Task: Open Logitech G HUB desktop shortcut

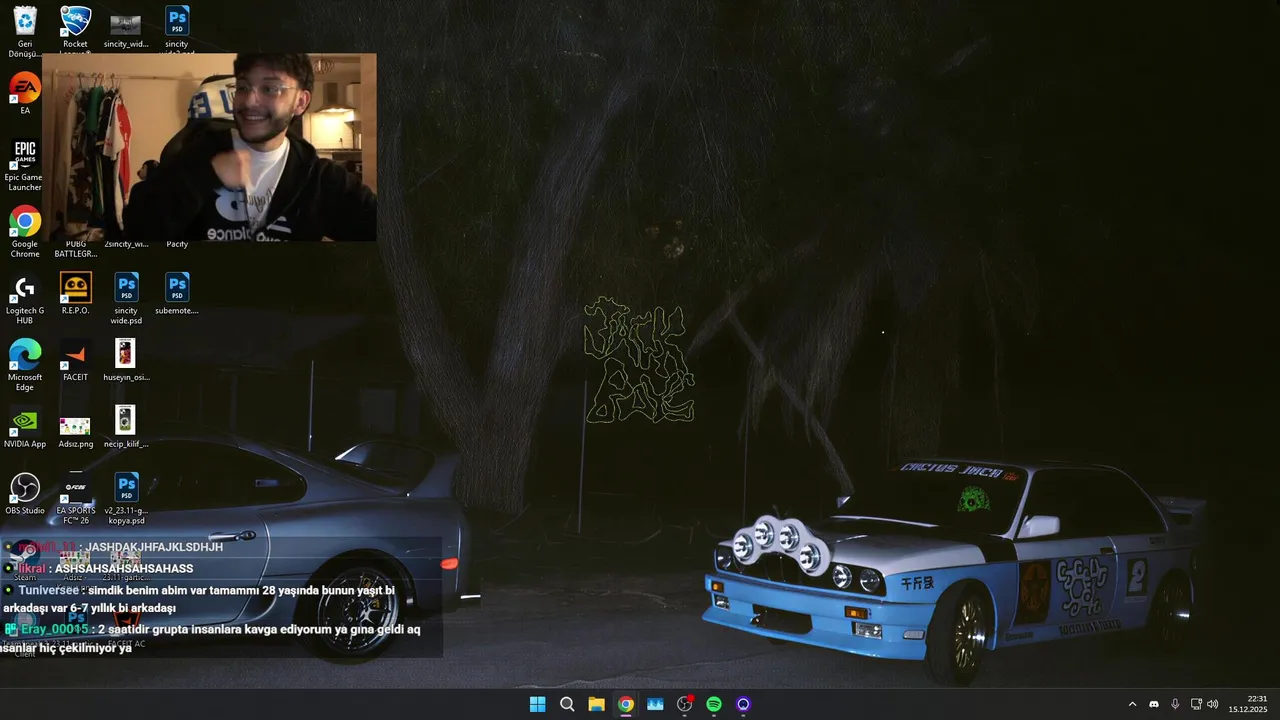Action: point(25,298)
